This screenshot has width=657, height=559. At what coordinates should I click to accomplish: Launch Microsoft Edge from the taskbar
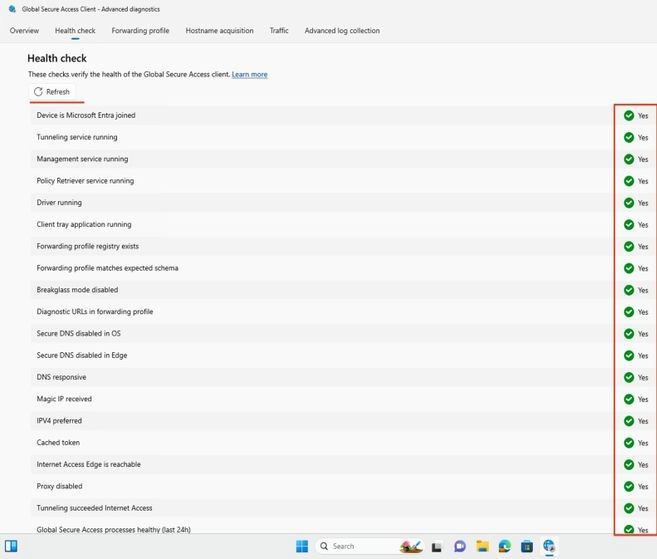click(504, 546)
